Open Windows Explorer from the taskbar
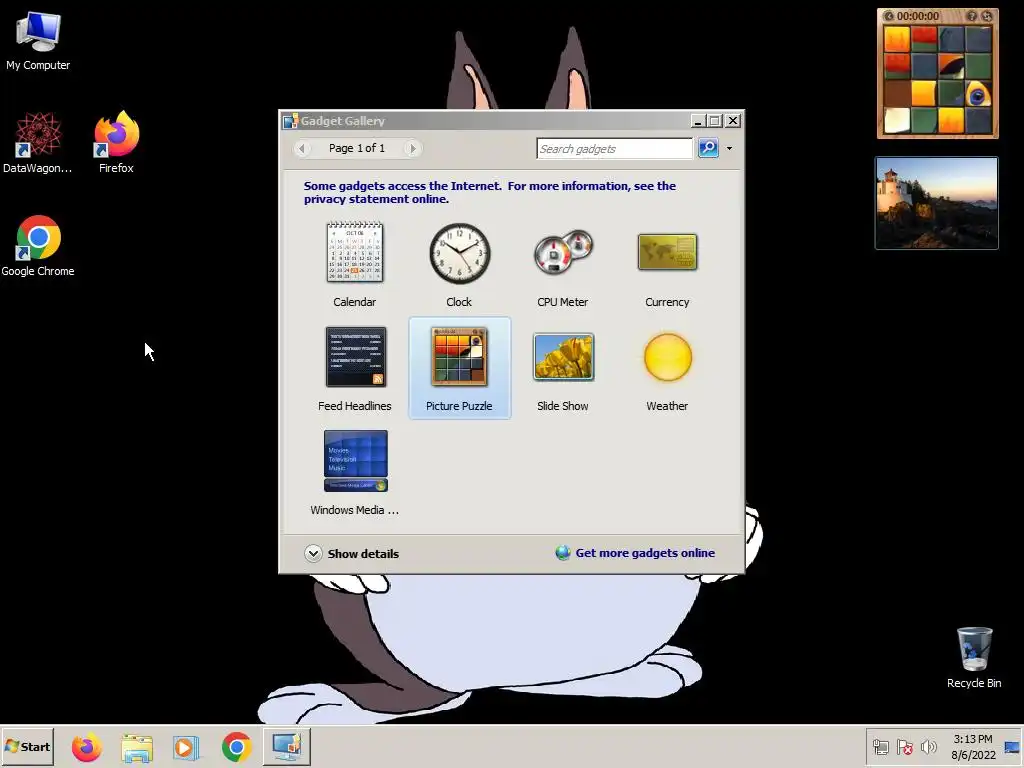This screenshot has height=768, width=1024. pos(136,747)
